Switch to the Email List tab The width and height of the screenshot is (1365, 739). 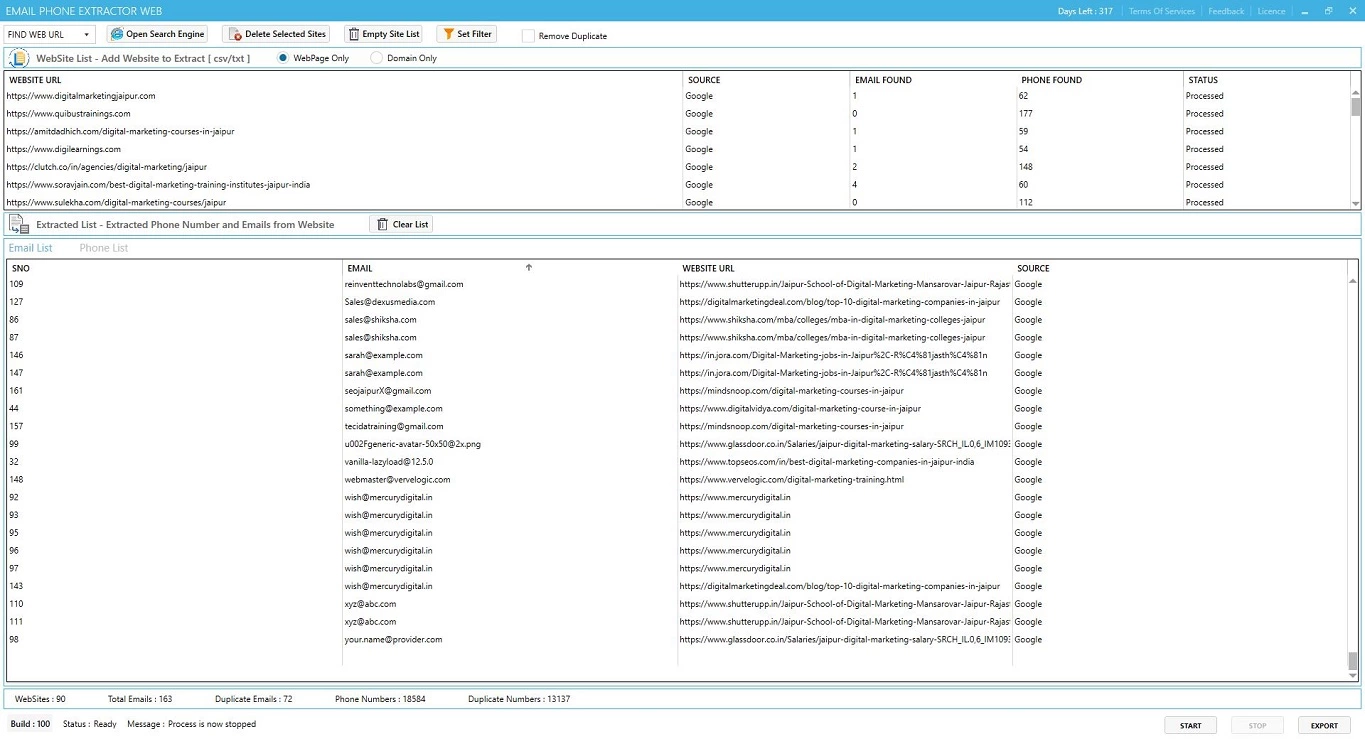point(30,248)
